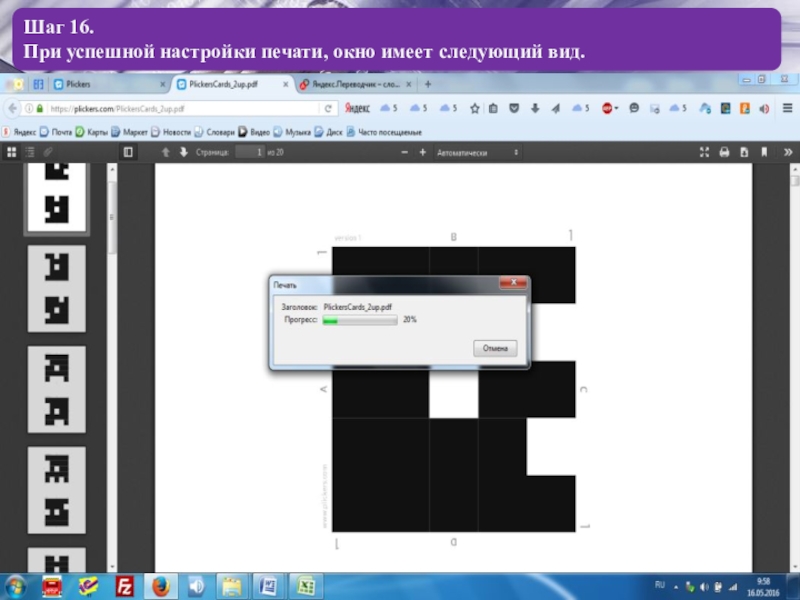800x600 pixels.
Task: Open the Почта bookmark
Action: coord(56,132)
